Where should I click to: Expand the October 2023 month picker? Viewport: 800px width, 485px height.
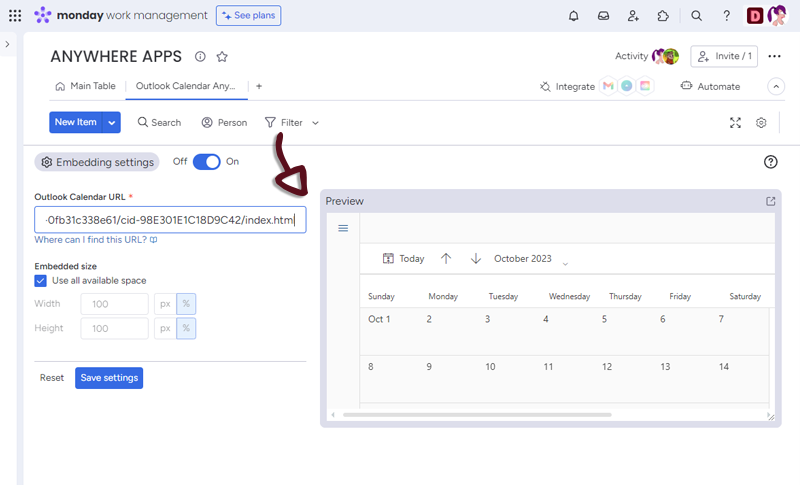click(565, 263)
